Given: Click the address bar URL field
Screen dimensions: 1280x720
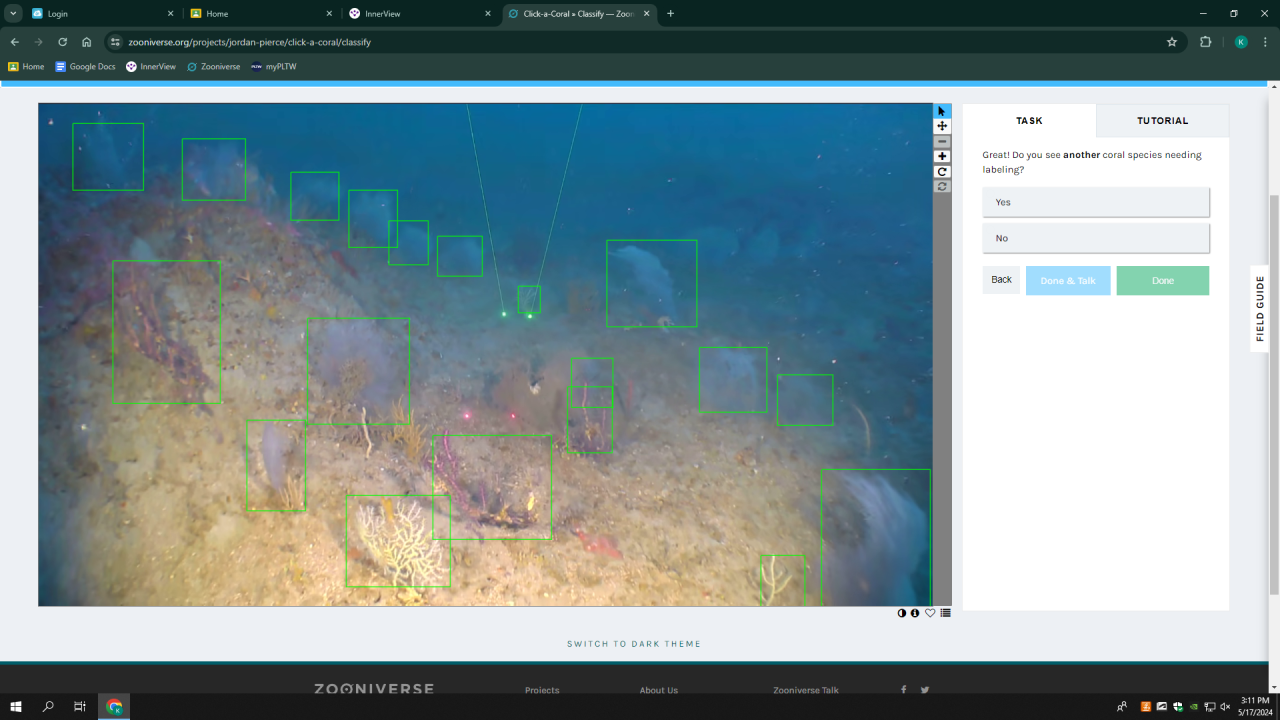Looking at the screenshot, I should point(640,42).
